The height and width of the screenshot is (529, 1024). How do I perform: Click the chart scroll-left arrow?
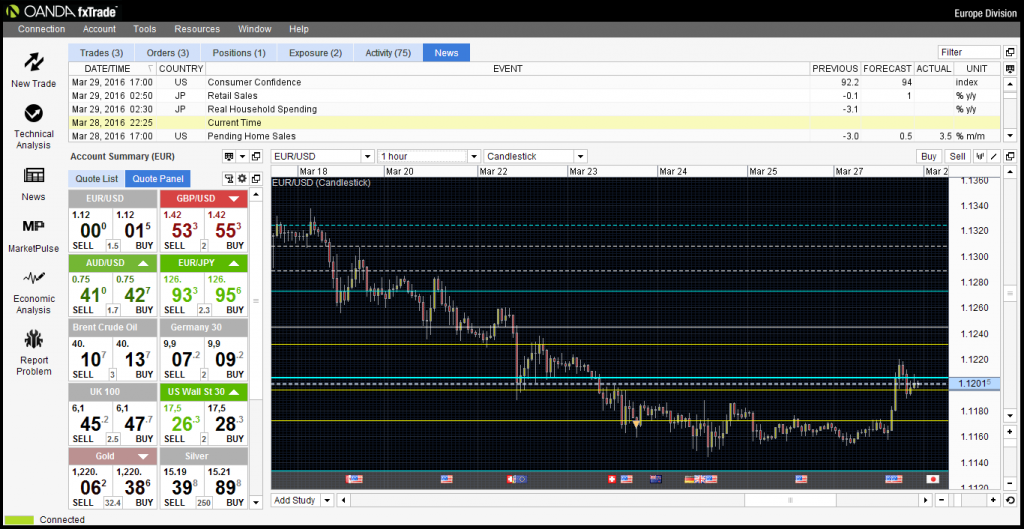tap(344, 500)
